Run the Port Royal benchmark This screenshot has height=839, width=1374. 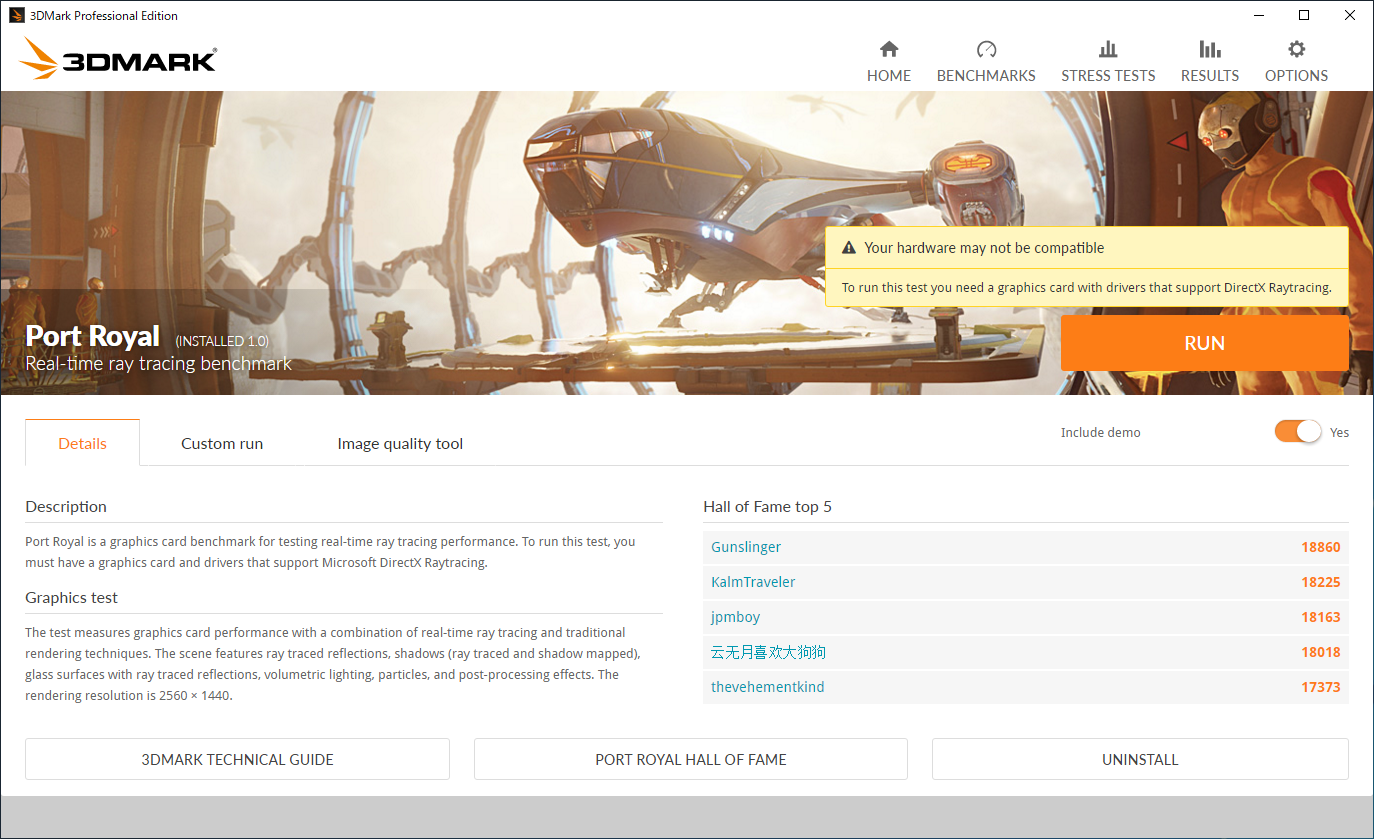pyautogui.click(x=1205, y=343)
